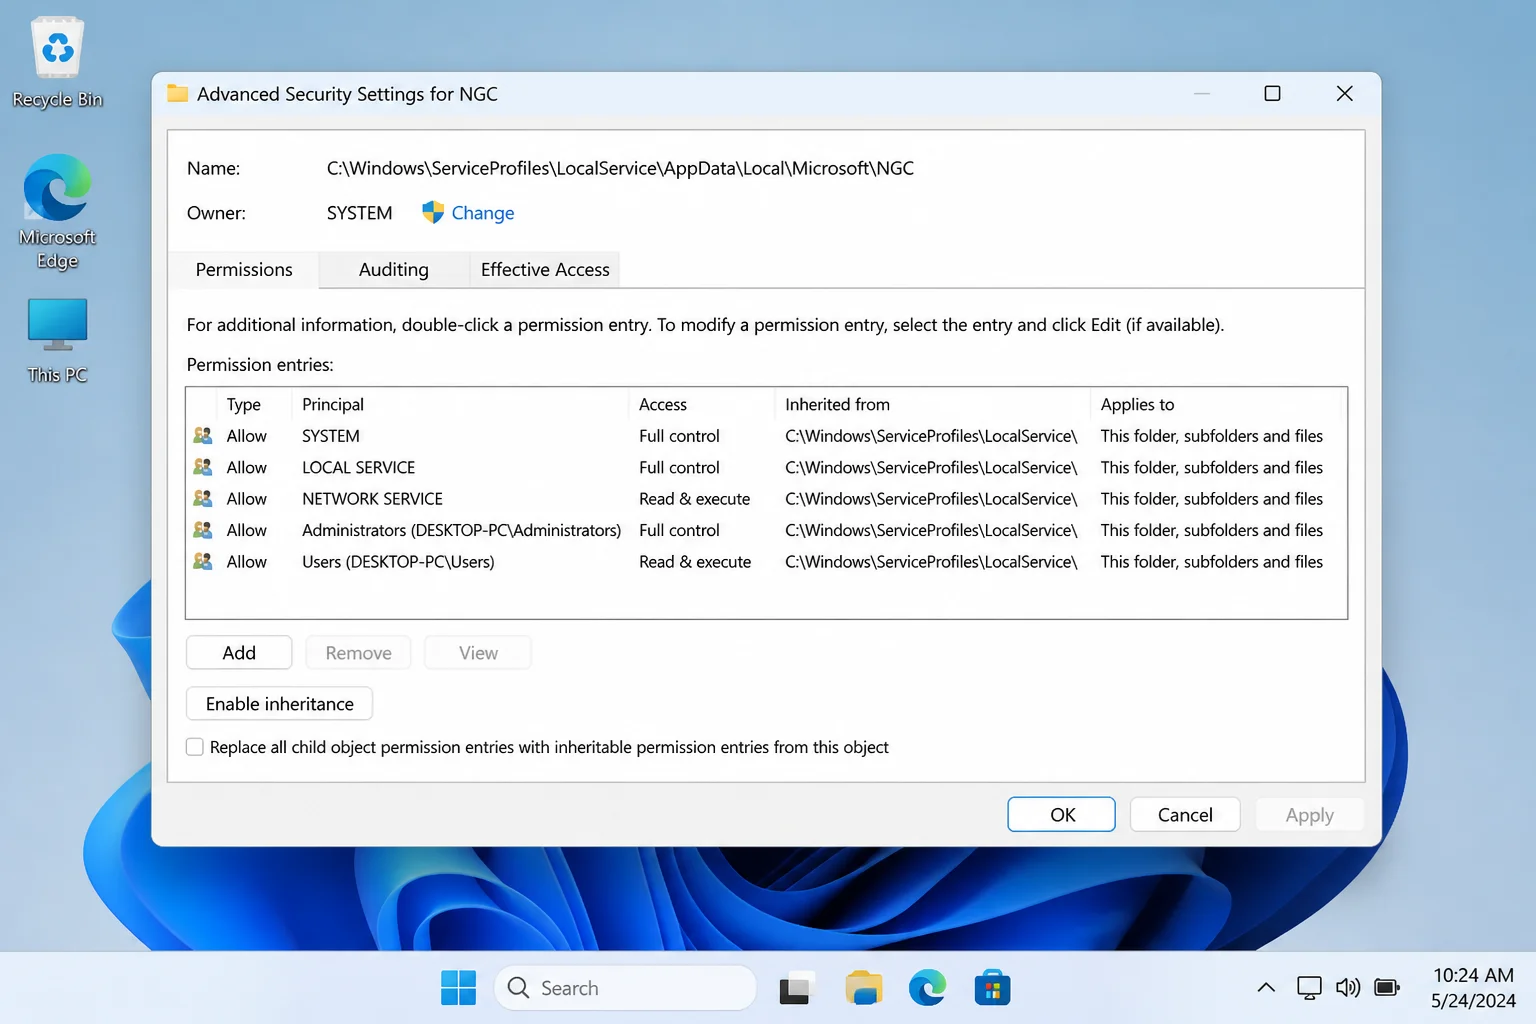Click the user group icon beside NETWORK SERVICE
Image resolution: width=1536 pixels, height=1024 pixels.
[x=202, y=498]
